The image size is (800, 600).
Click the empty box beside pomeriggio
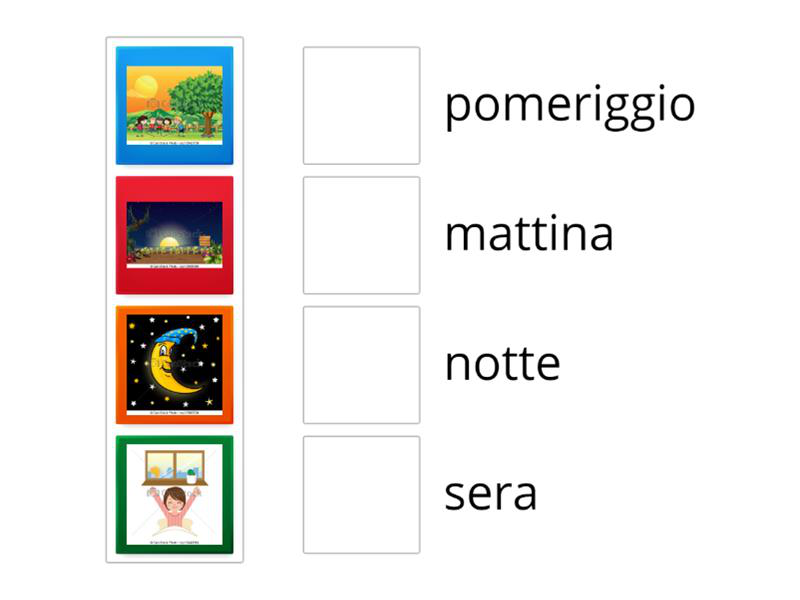[x=361, y=105]
